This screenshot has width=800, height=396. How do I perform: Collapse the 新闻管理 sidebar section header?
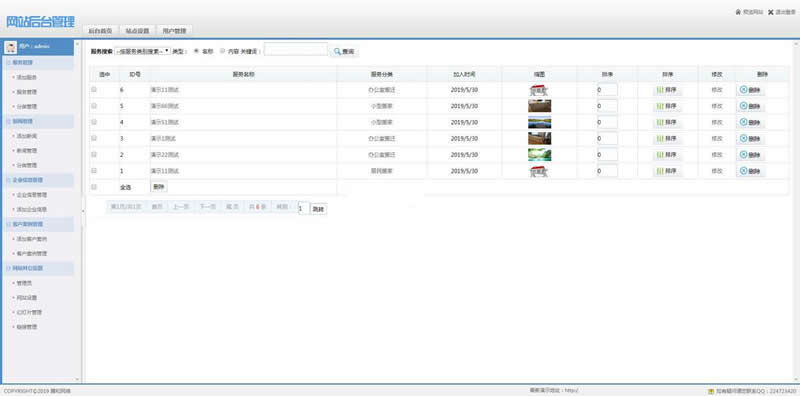38,121
